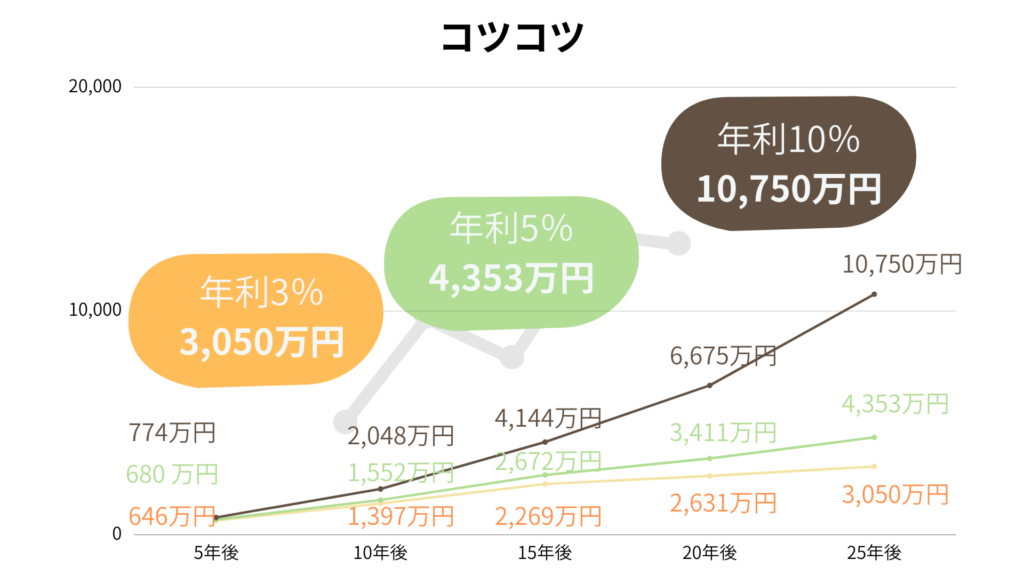Select the green 年利5% bubble
The height and width of the screenshot is (576, 1024).
coord(511,262)
